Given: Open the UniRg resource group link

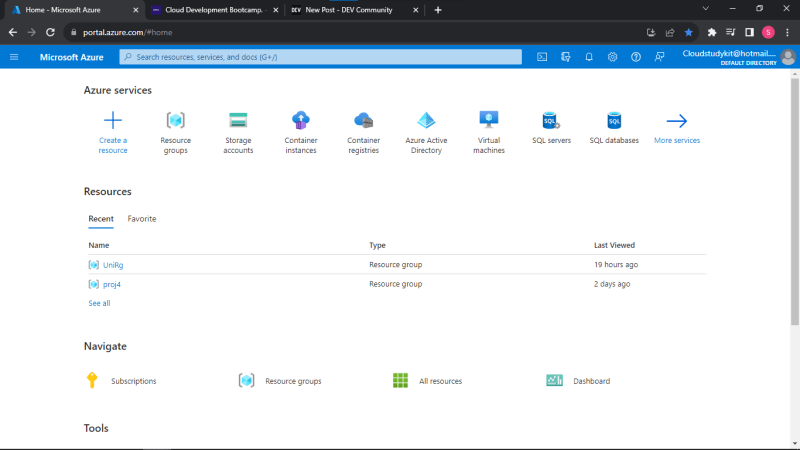Looking at the screenshot, I should click(x=113, y=265).
